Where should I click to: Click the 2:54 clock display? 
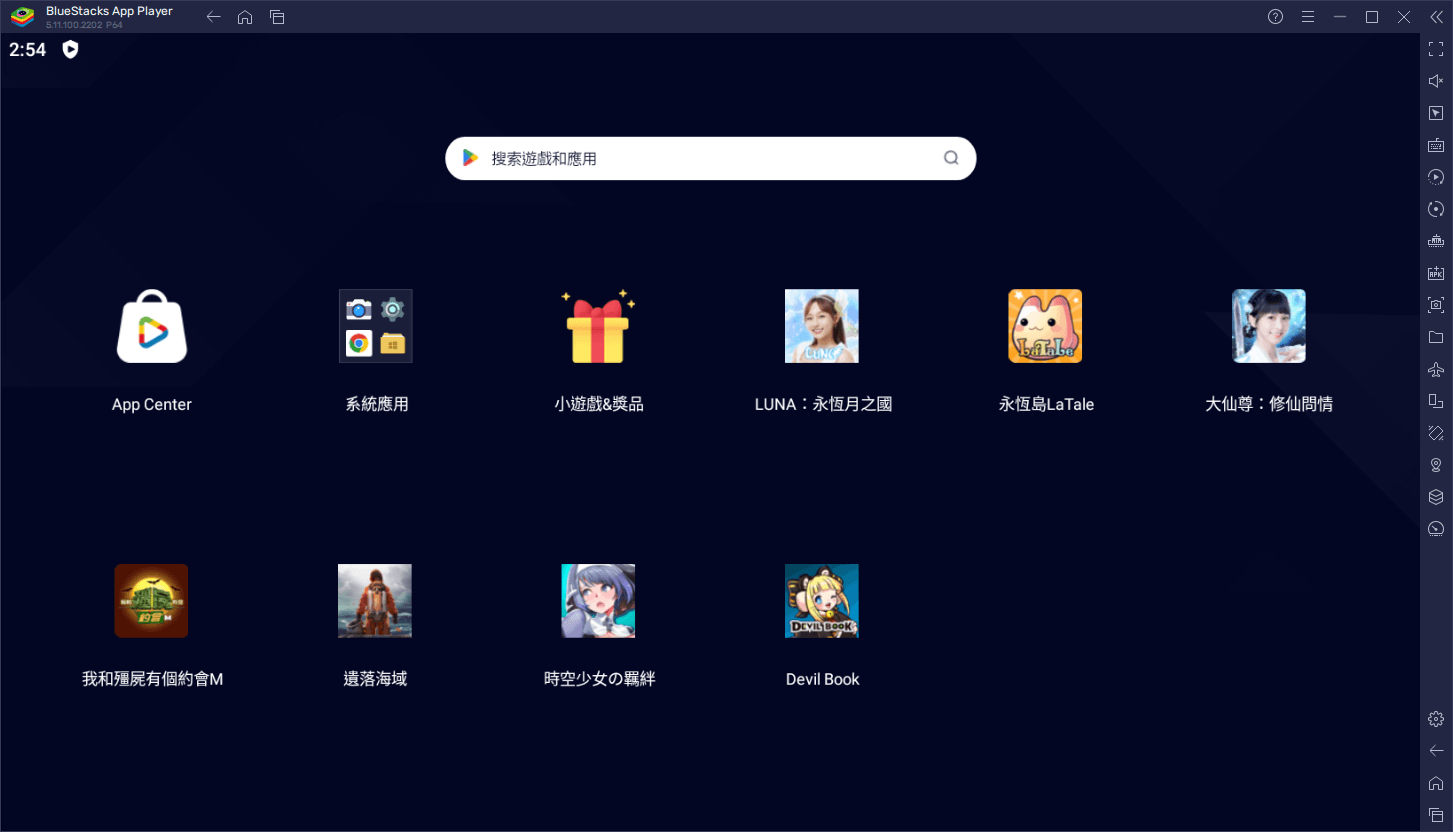[28, 50]
